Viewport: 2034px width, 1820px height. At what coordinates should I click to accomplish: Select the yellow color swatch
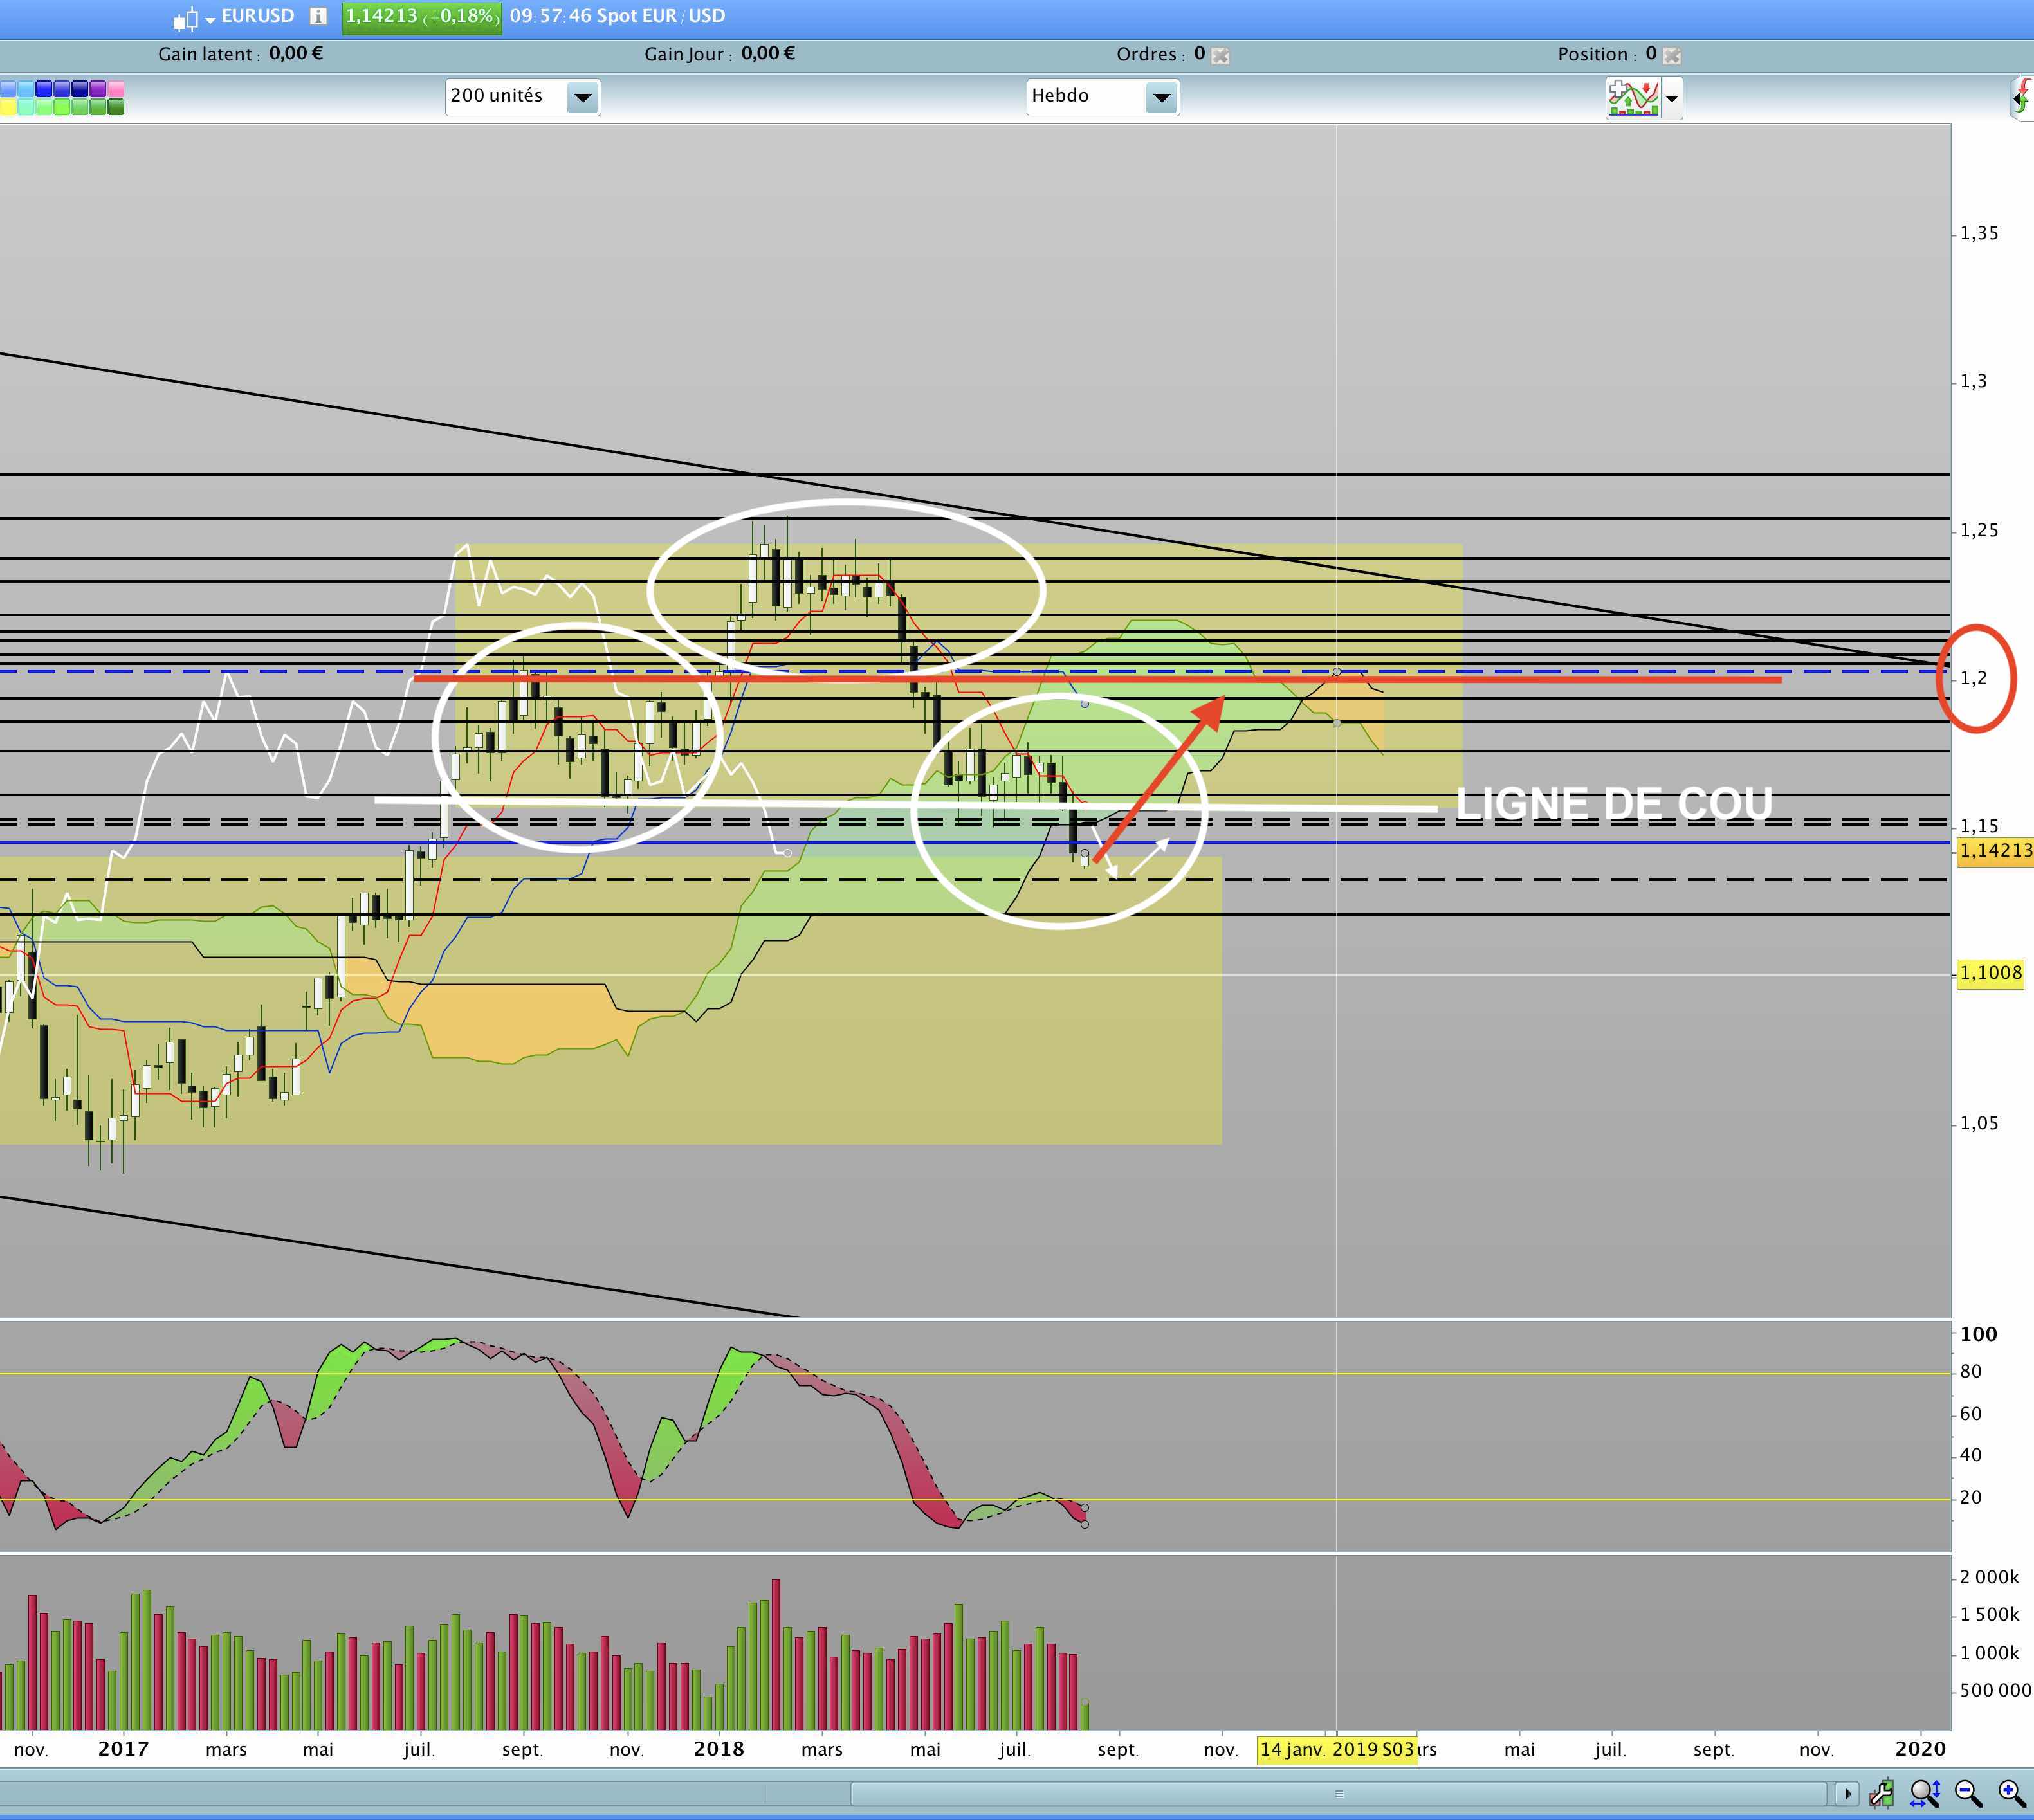point(7,106)
